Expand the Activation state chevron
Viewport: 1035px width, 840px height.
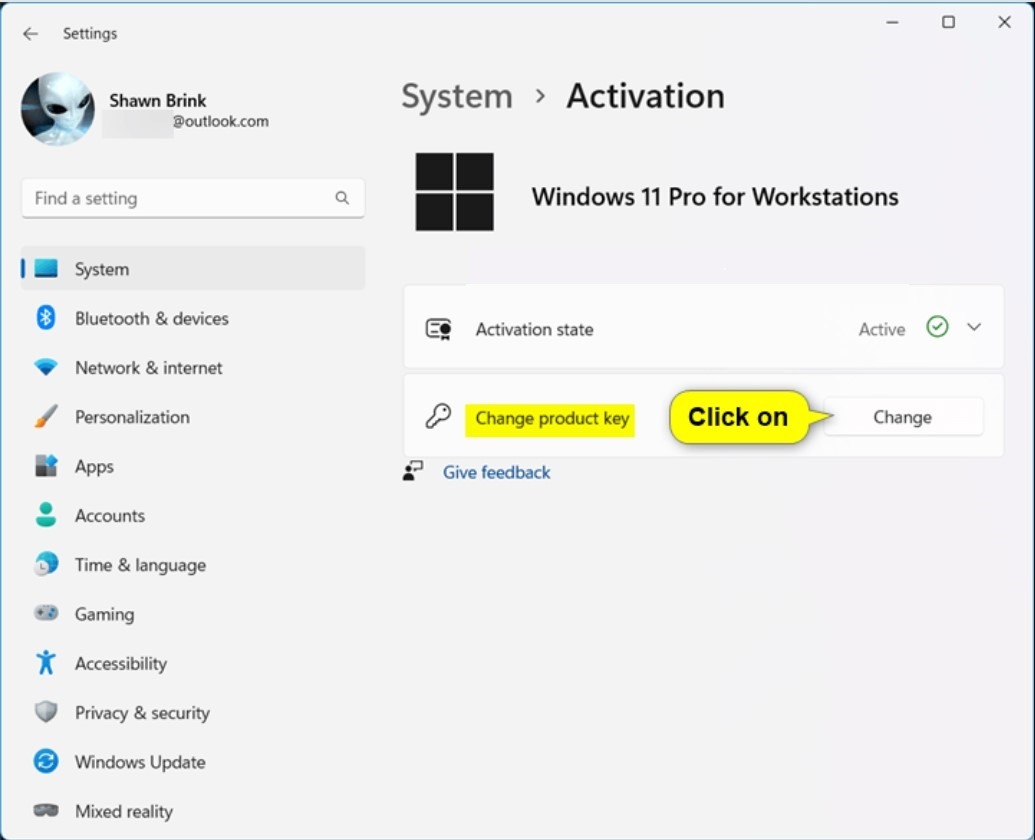(x=974, y=328)
